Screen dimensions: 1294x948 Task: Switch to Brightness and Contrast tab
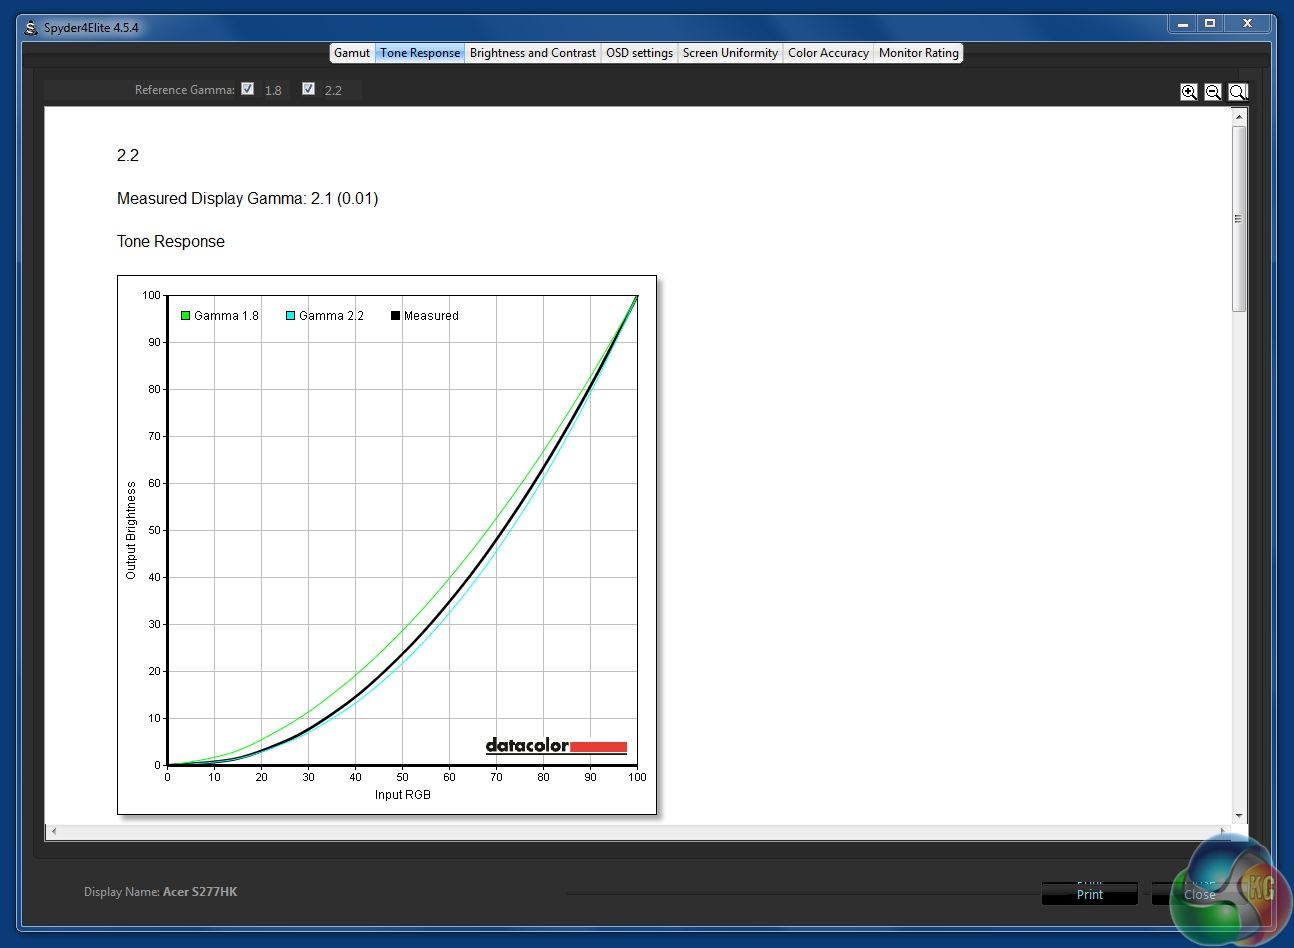coord(532,53)
